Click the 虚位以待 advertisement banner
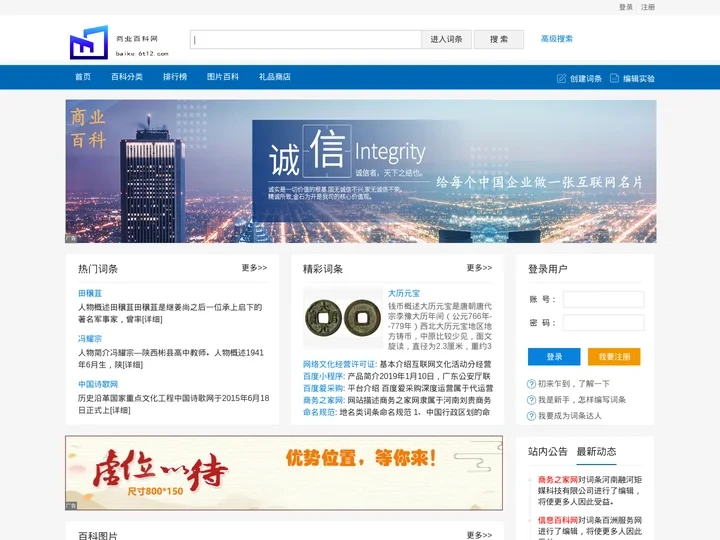Screen dimensions: 720x540 (284, 473)
